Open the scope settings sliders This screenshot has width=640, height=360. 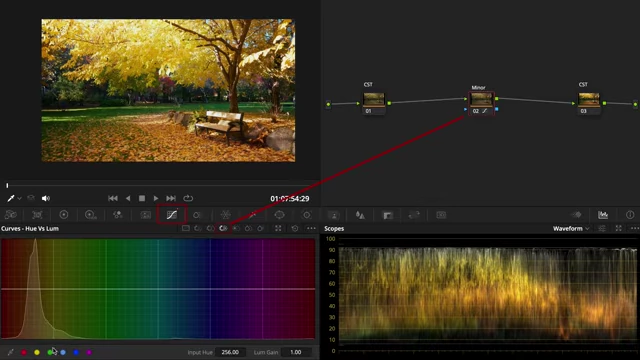click(x=602, y=229)
